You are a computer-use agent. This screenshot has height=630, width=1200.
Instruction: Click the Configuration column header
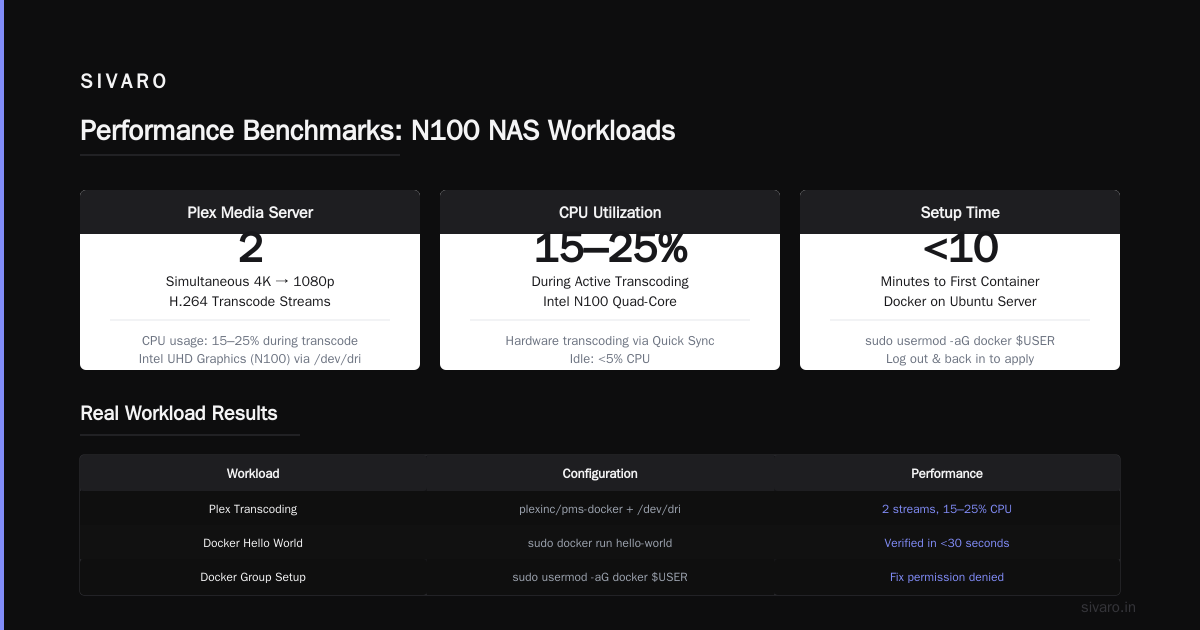600,474
